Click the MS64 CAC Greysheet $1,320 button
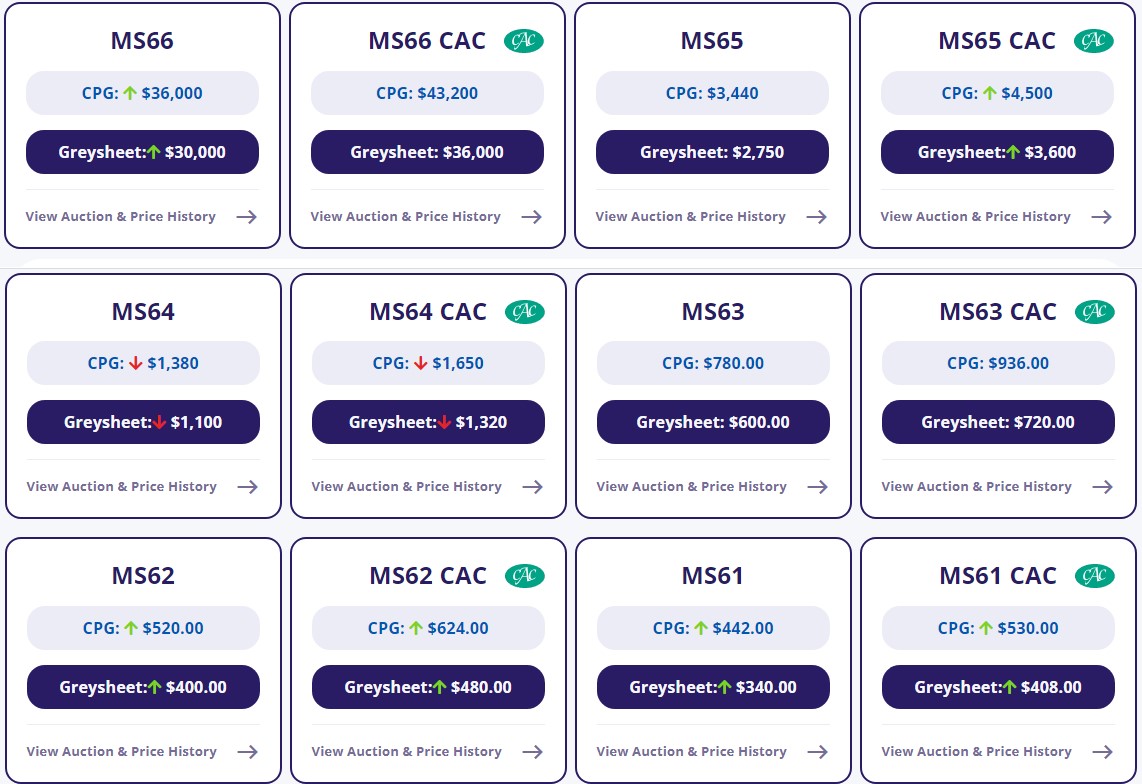The height and width of the screenshot is (784, 1142). click(428, 422)
